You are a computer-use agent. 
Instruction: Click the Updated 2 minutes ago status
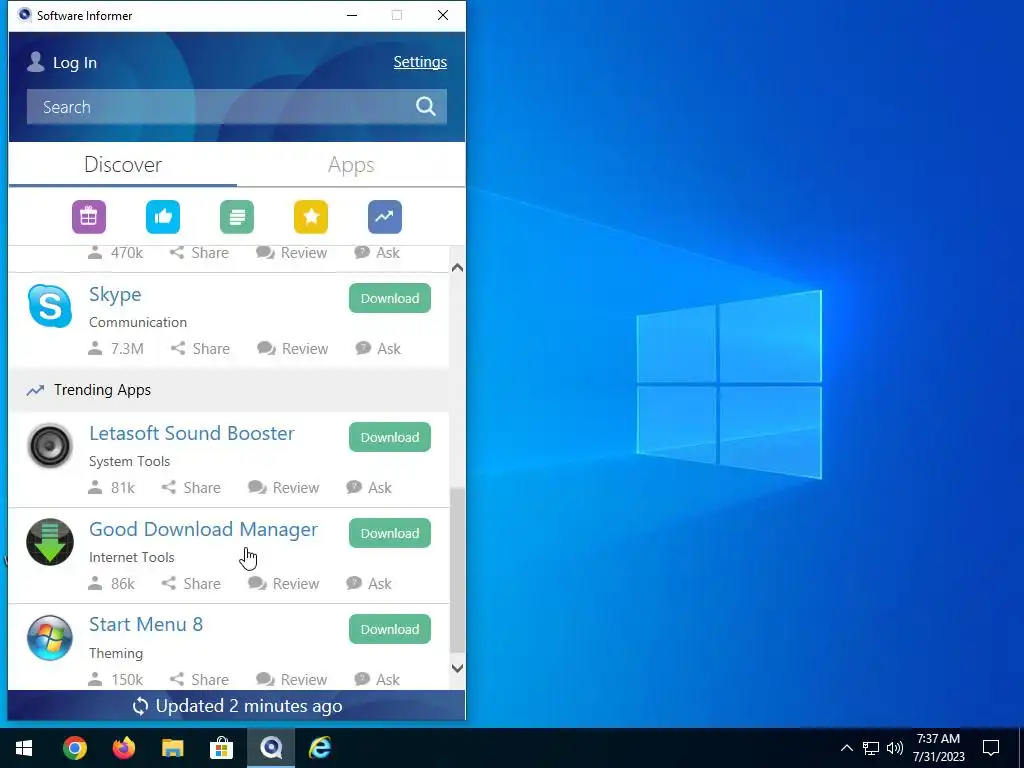click(x=237, y=706)
